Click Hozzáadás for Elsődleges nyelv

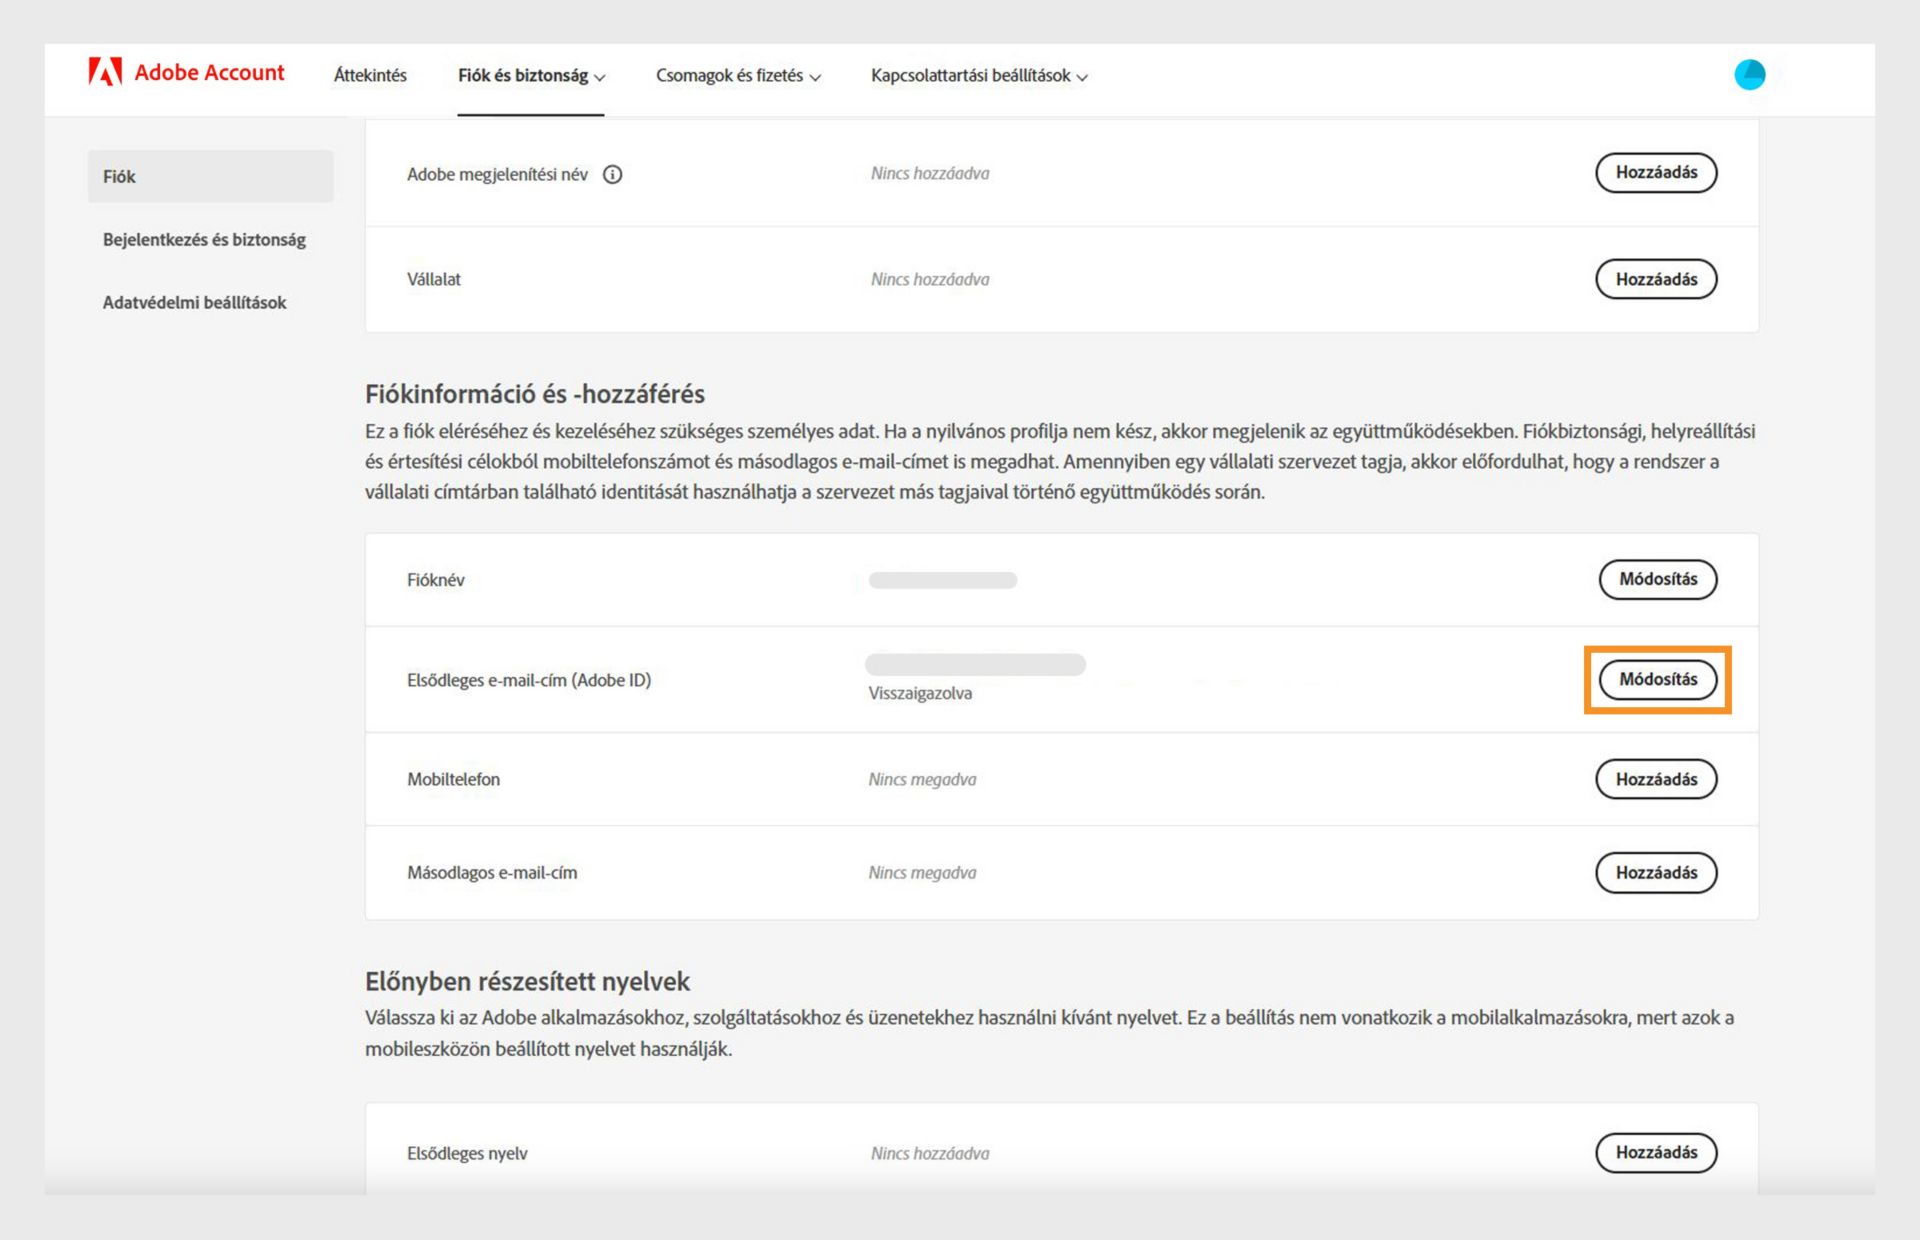pyautogui.click(x=1655, y=1152)
